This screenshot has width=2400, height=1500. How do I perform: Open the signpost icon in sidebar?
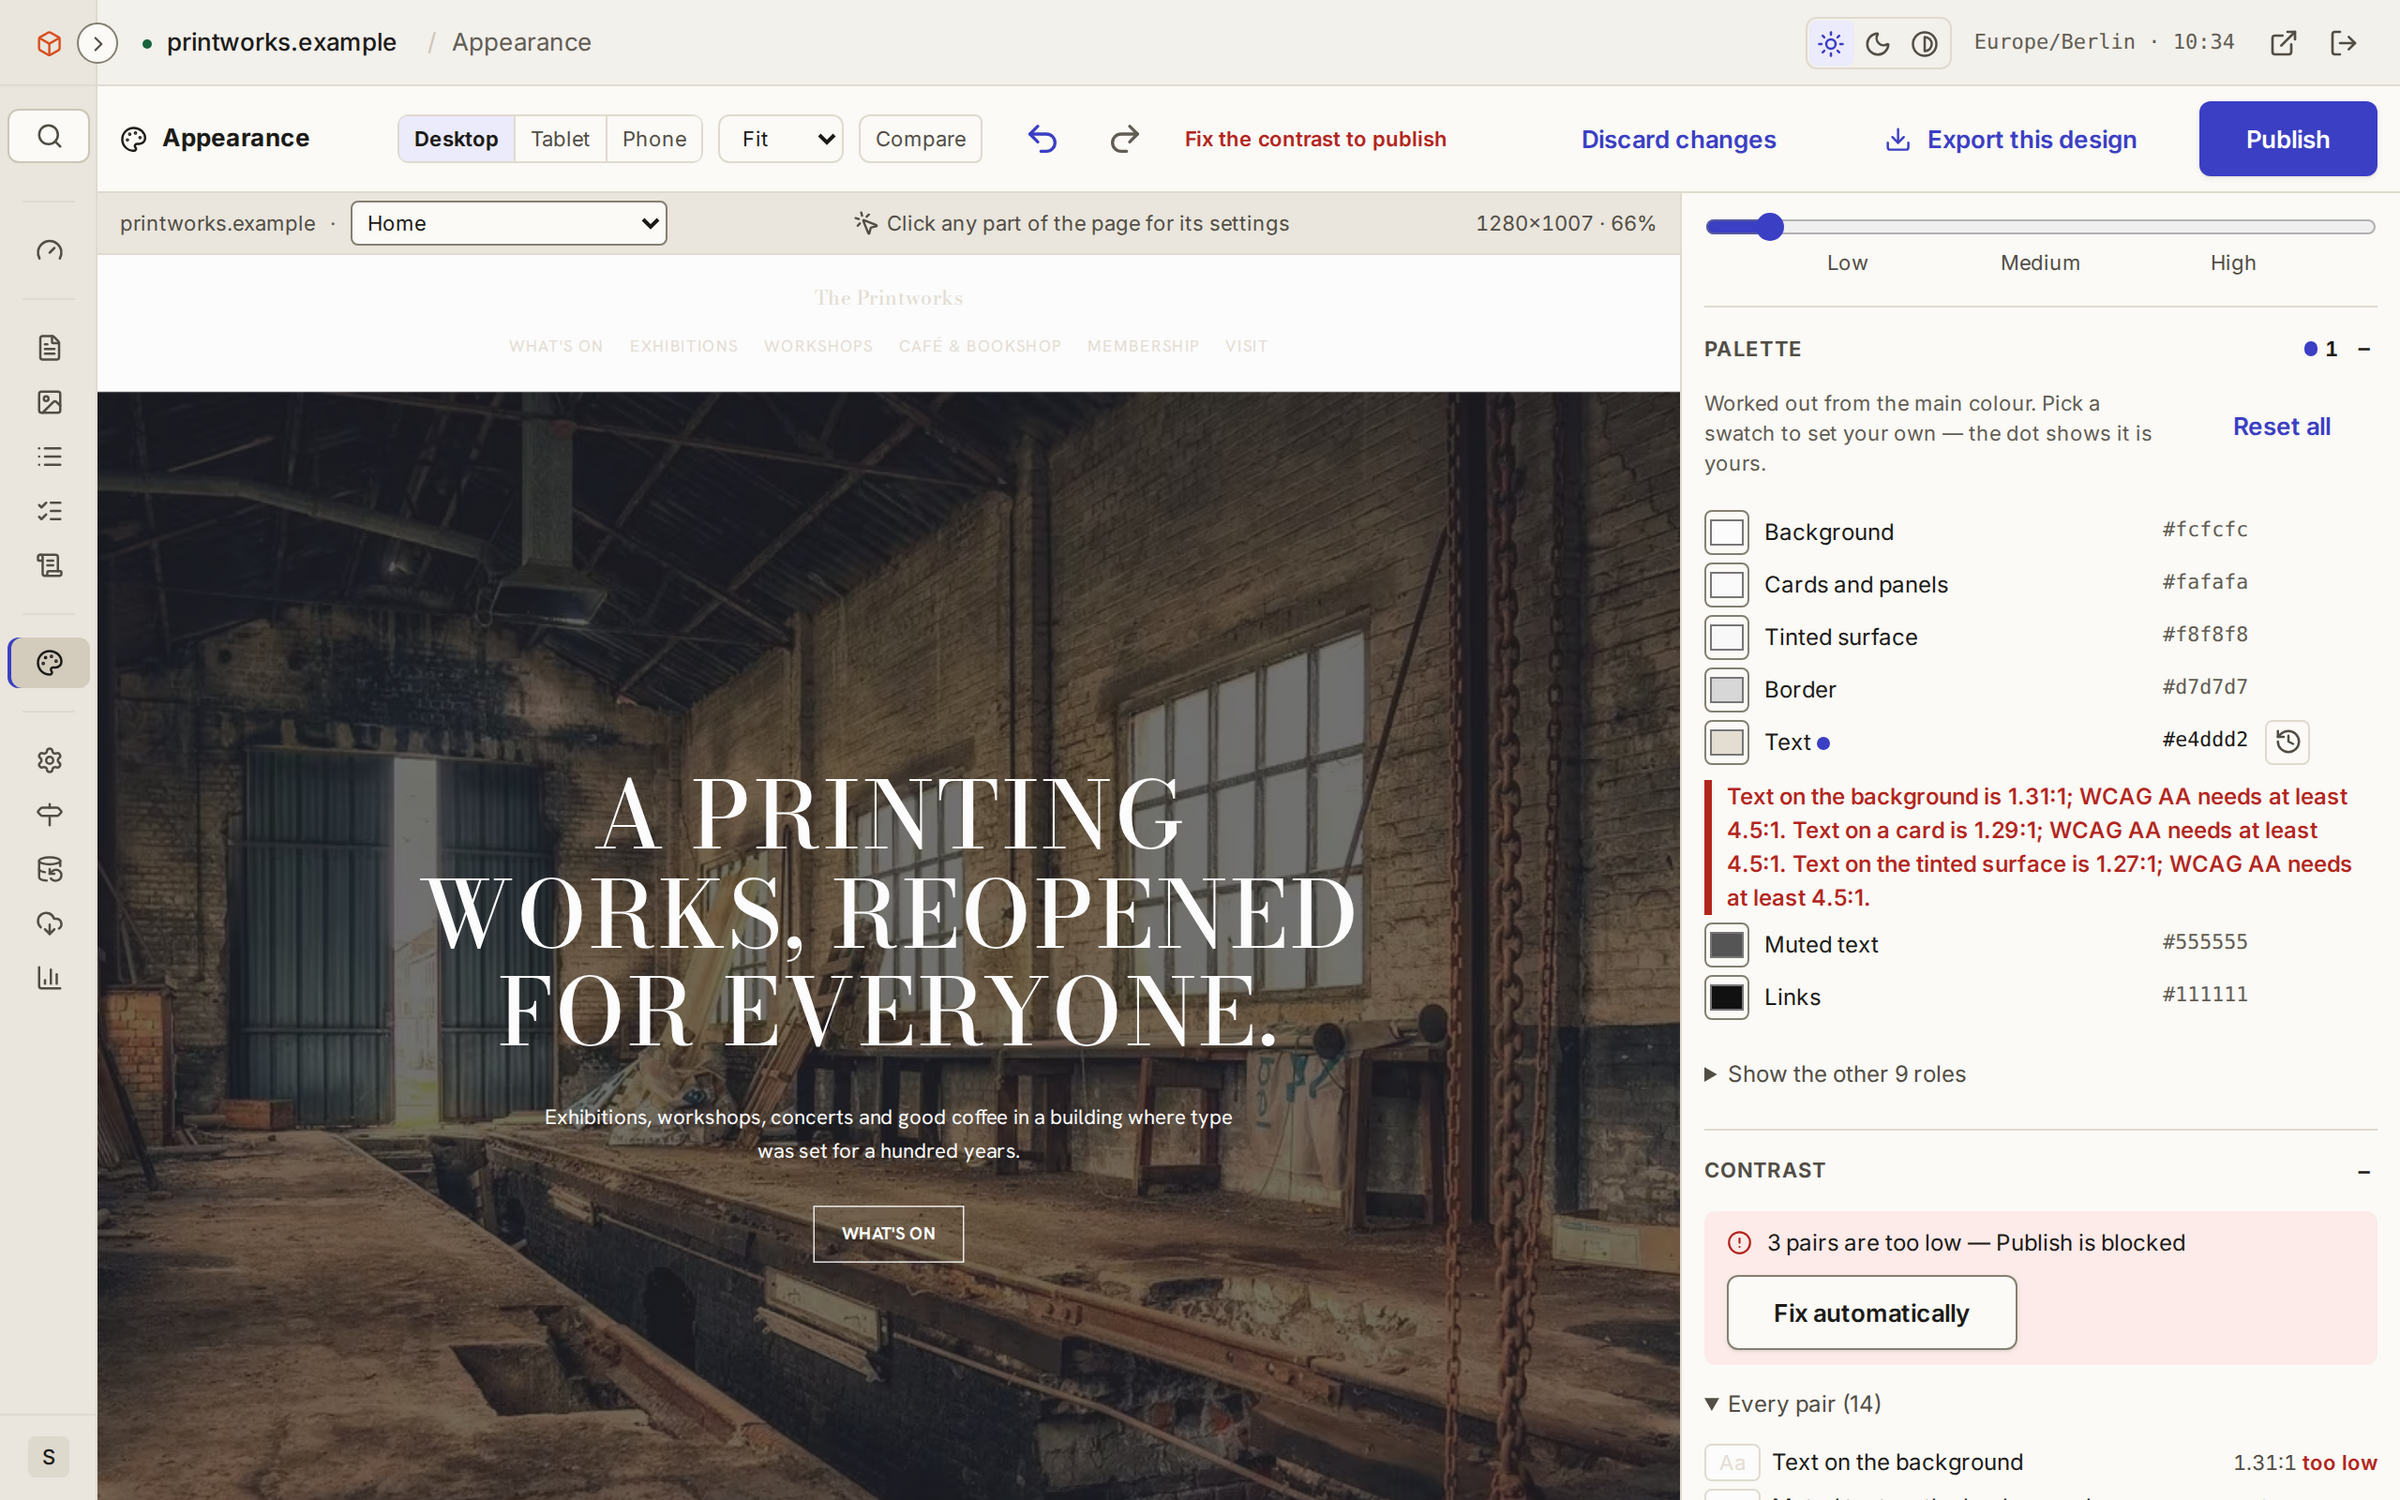click(49, 815)
